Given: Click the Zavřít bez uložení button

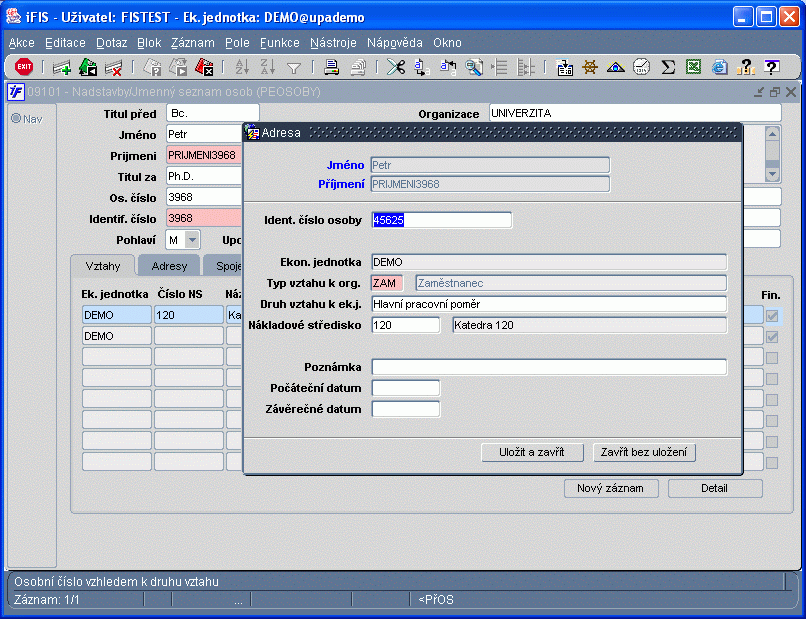Looking at the screenshot, I should pos(644,452).
